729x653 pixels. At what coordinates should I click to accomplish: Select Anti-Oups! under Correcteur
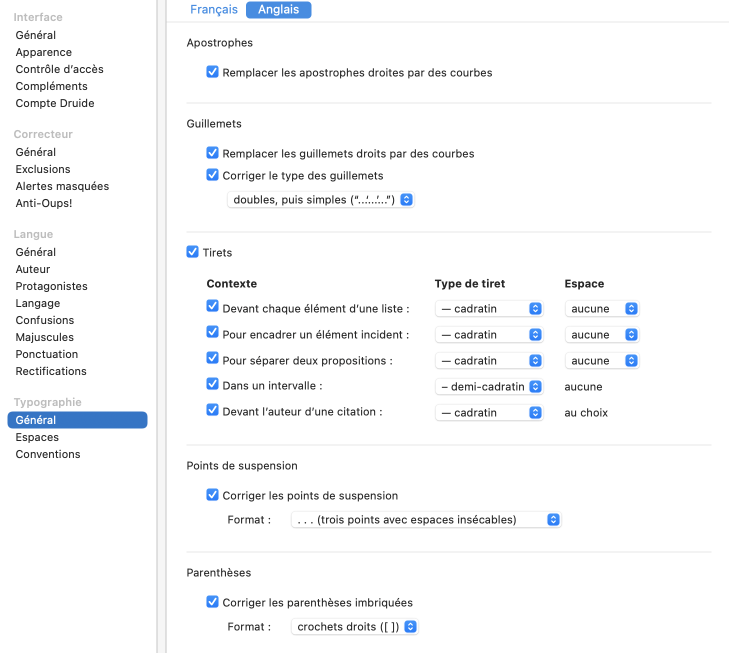point(44,203)
